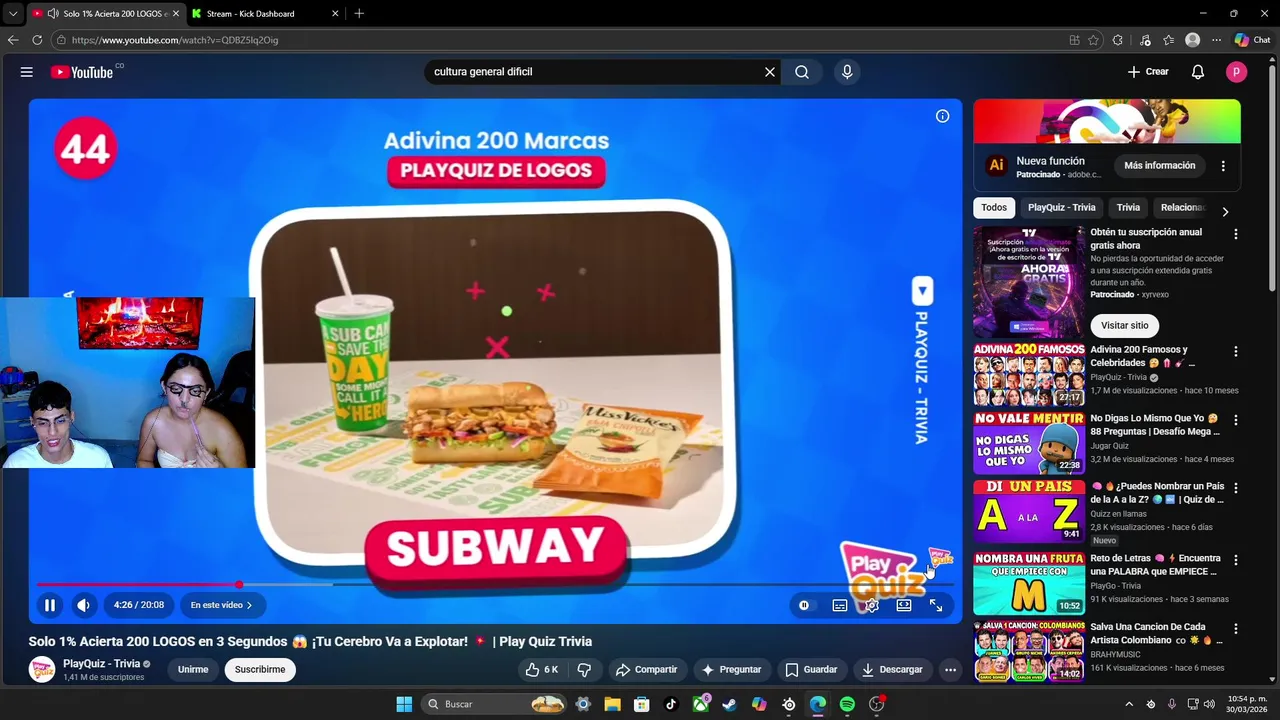Screen dimensions: 1280x720
Task: Click Más información on the ad
Action: pos(1160,166)
